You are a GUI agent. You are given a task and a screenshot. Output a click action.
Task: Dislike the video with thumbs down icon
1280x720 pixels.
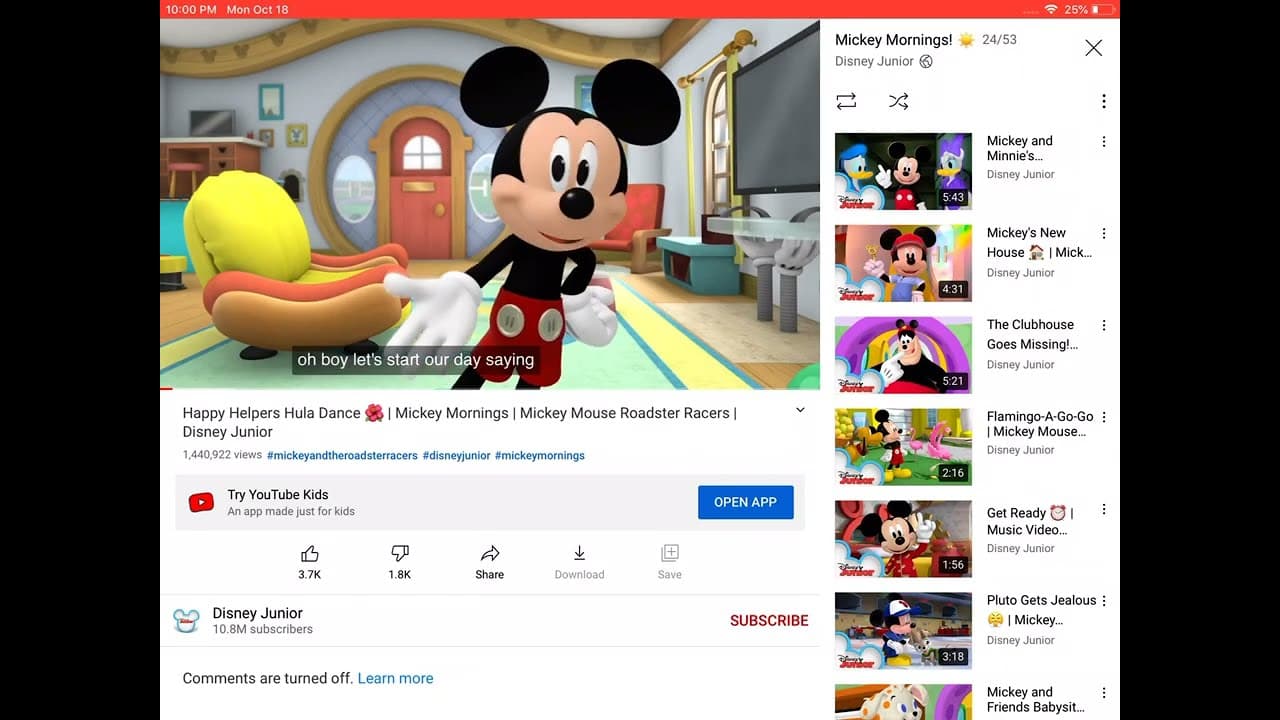[x=400, y=554]
